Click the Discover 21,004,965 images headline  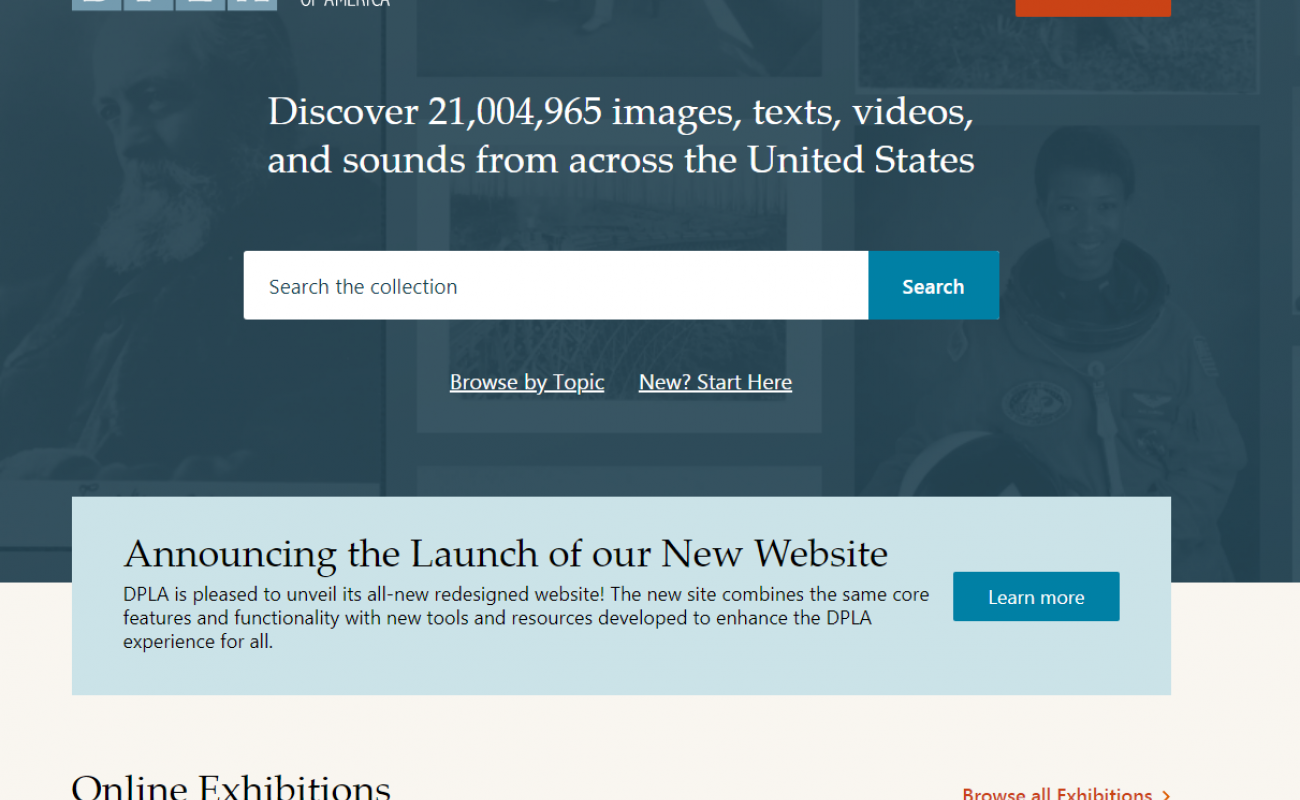click(x=621, y=135)
